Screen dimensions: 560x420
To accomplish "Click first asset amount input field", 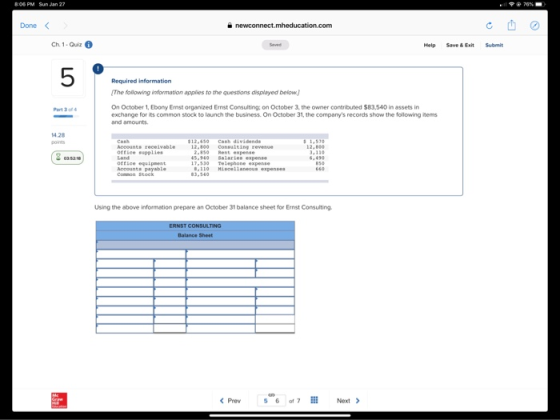I will click(x=170, y=264).
